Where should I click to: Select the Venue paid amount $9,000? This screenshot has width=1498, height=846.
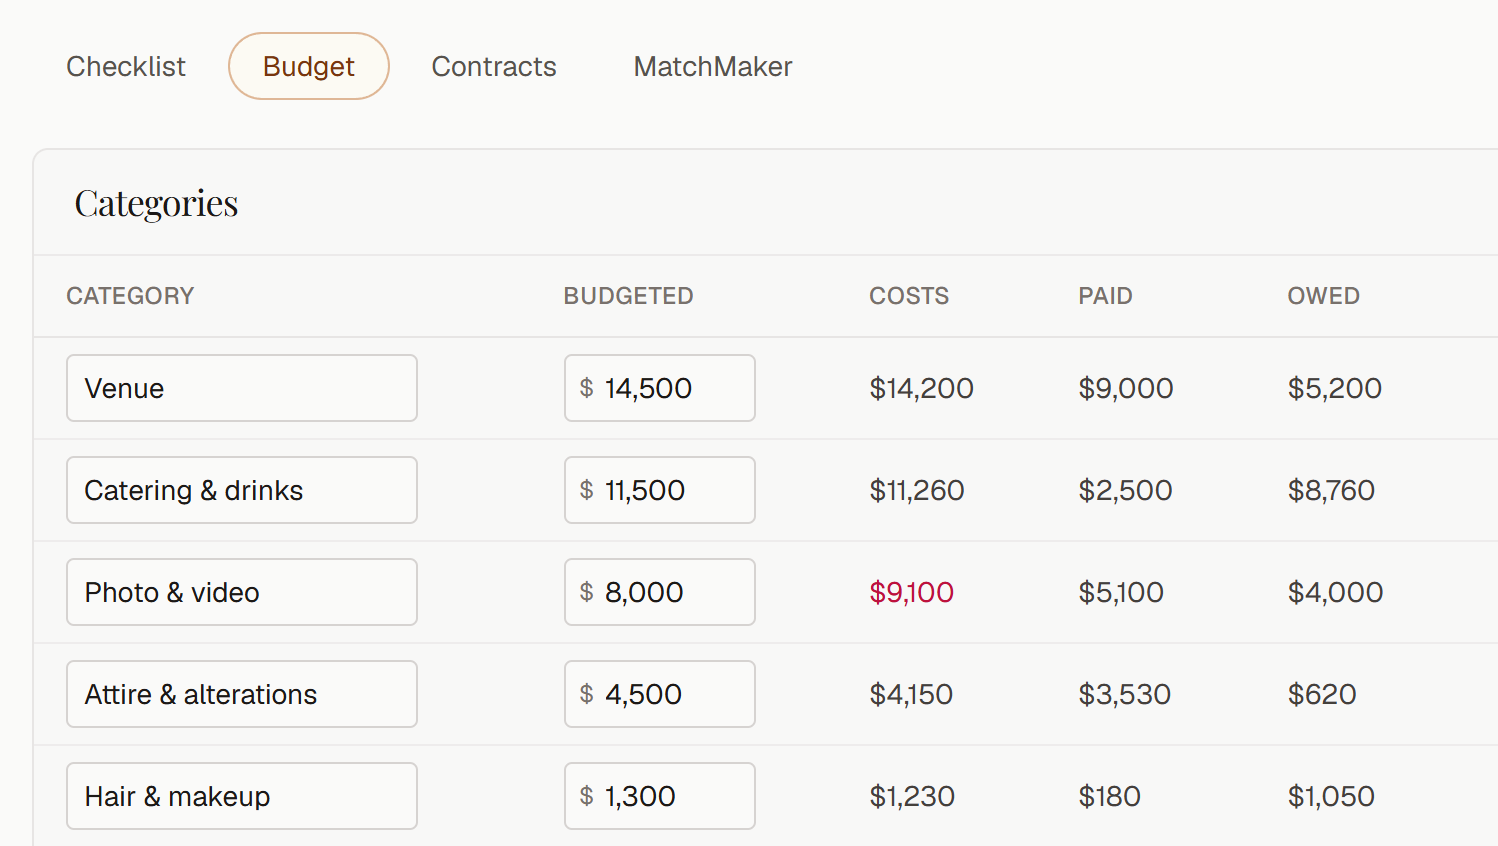tap(1126, 388)
